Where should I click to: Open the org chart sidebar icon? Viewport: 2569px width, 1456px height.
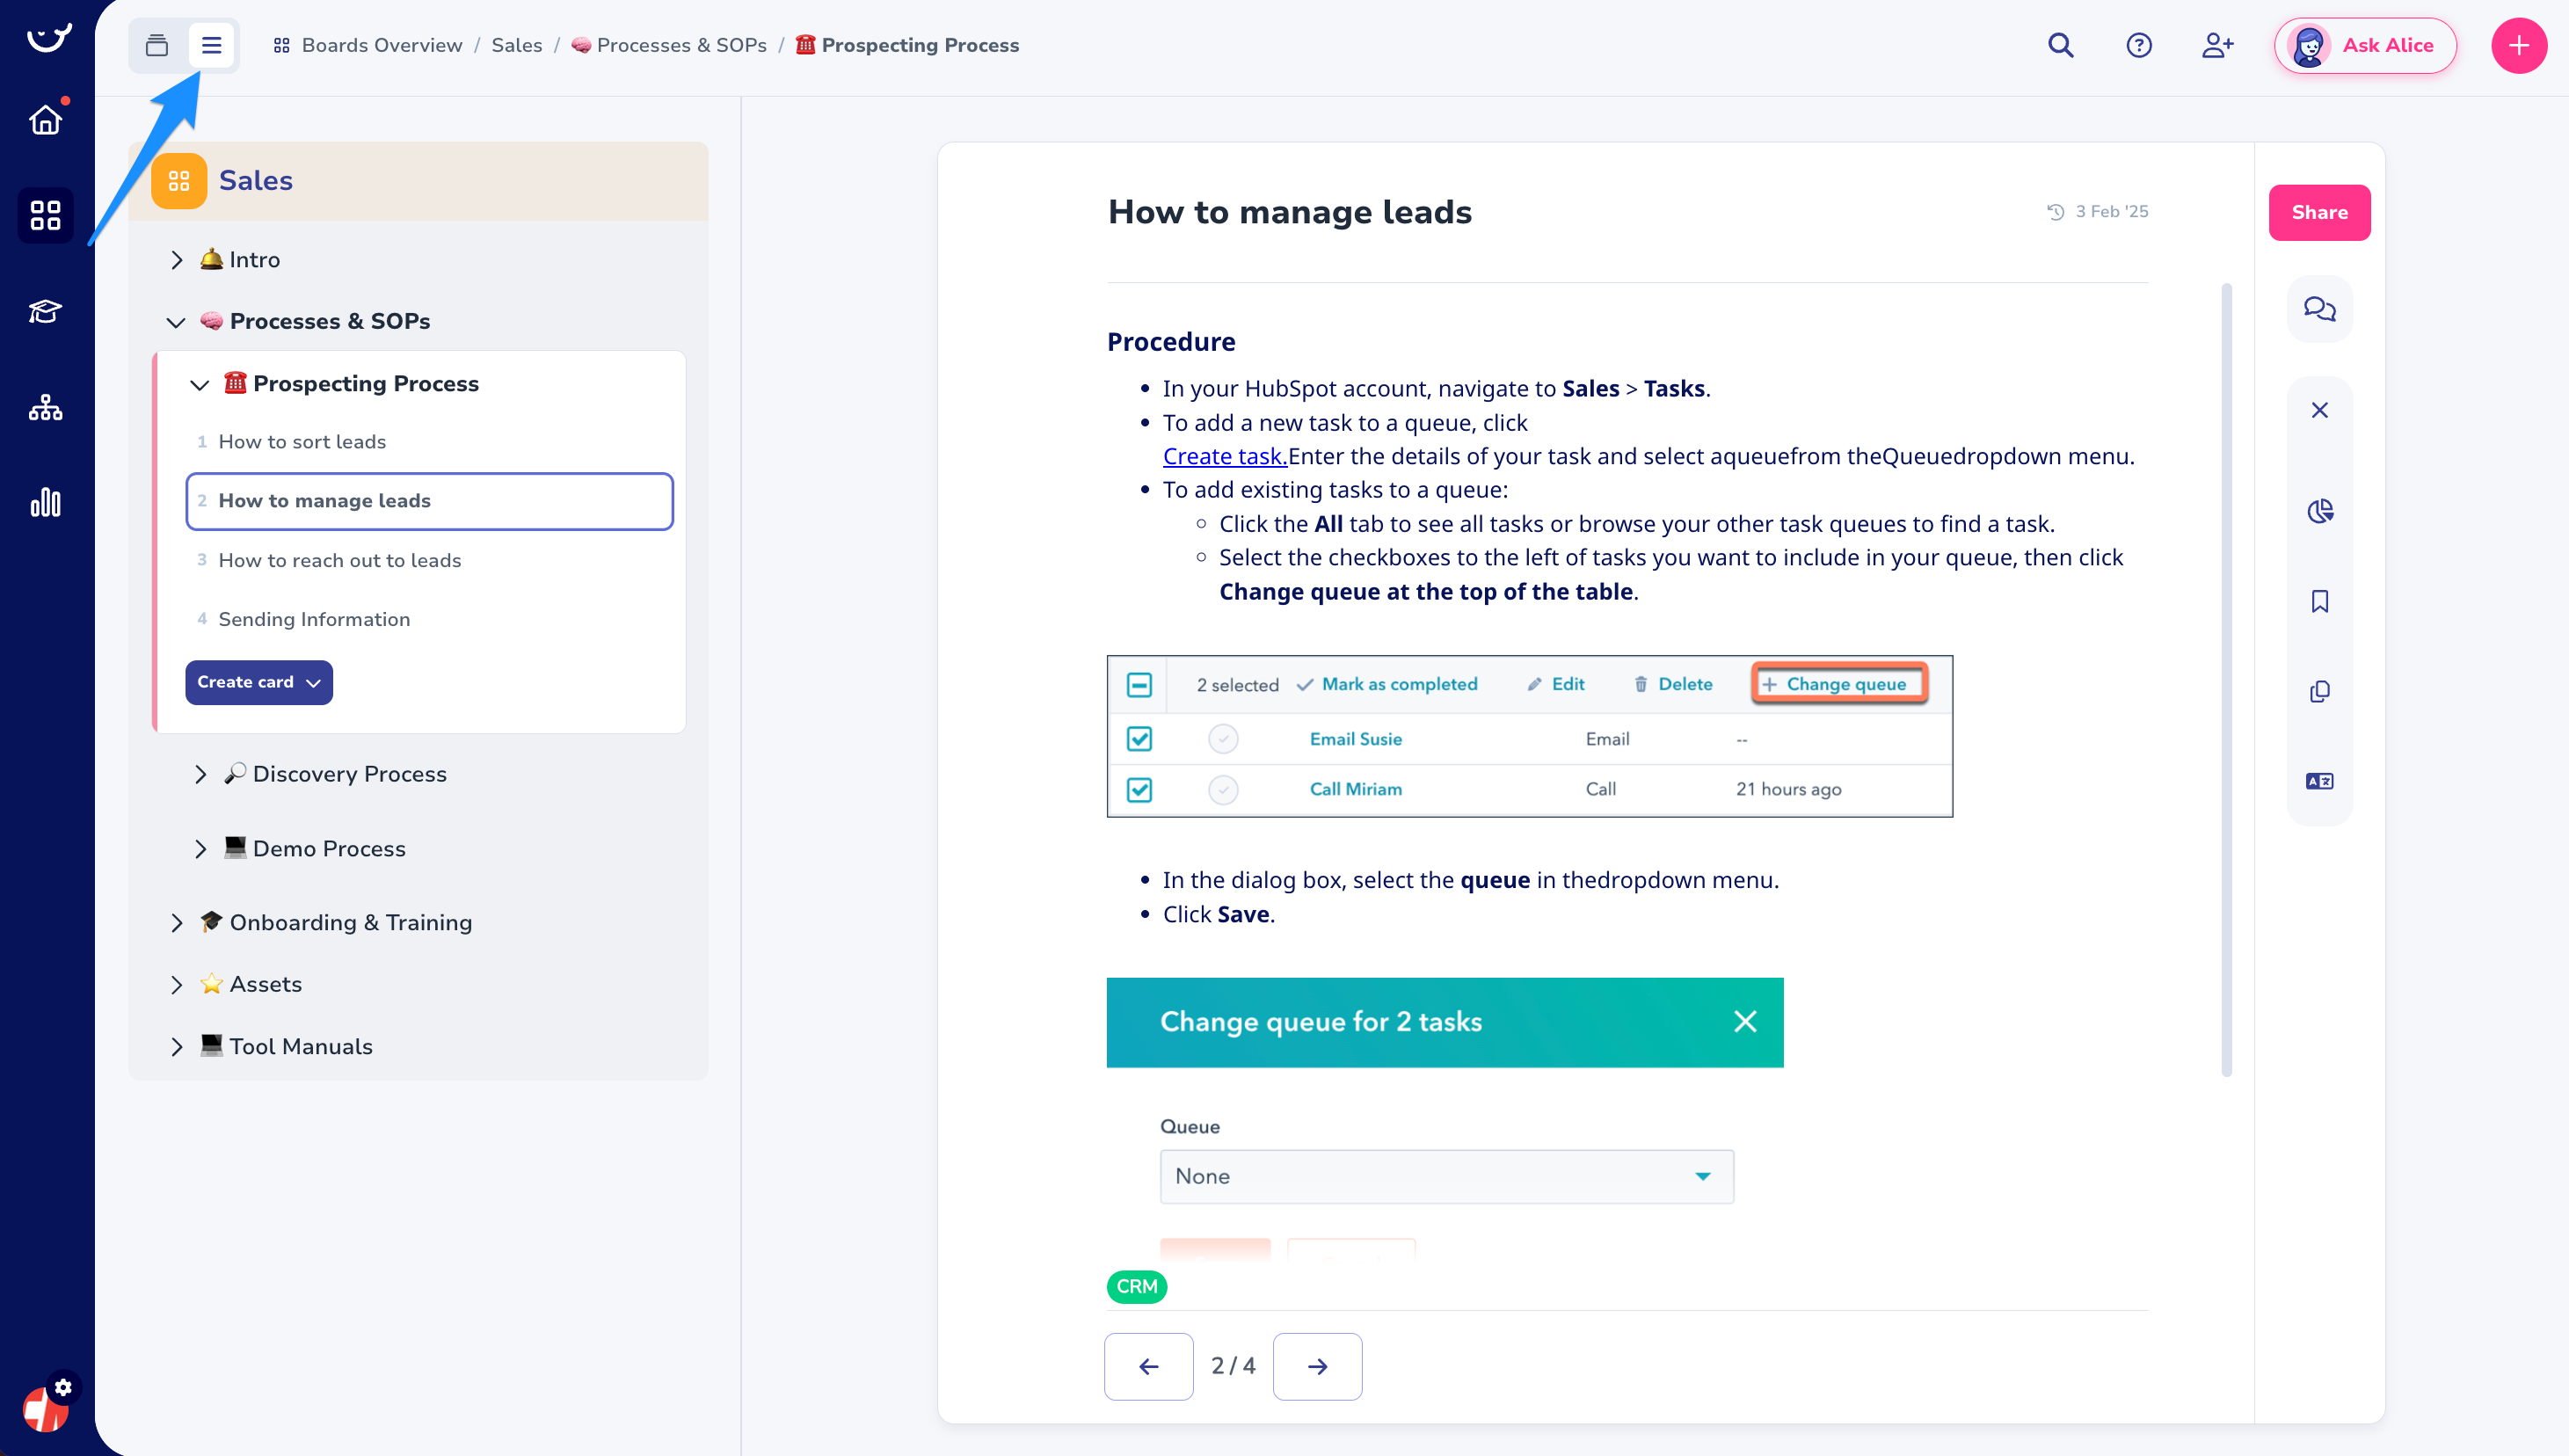pos(45,407)
